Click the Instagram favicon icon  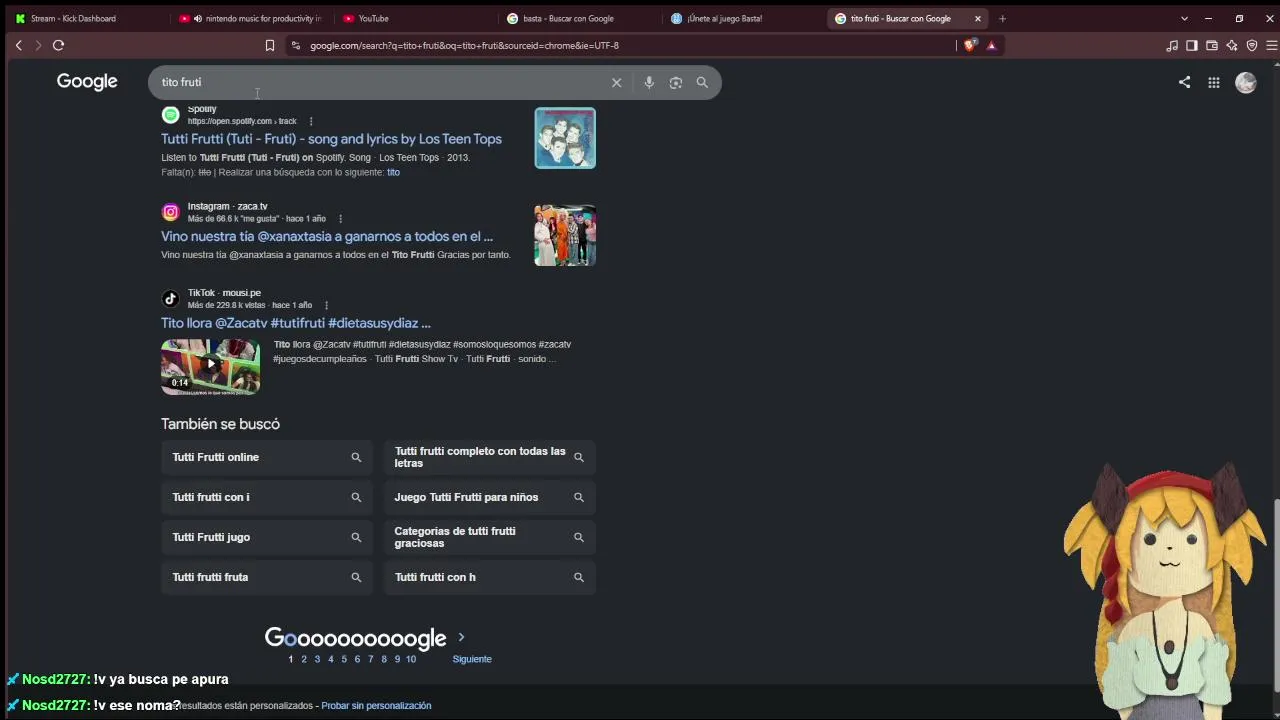(170, 212)
